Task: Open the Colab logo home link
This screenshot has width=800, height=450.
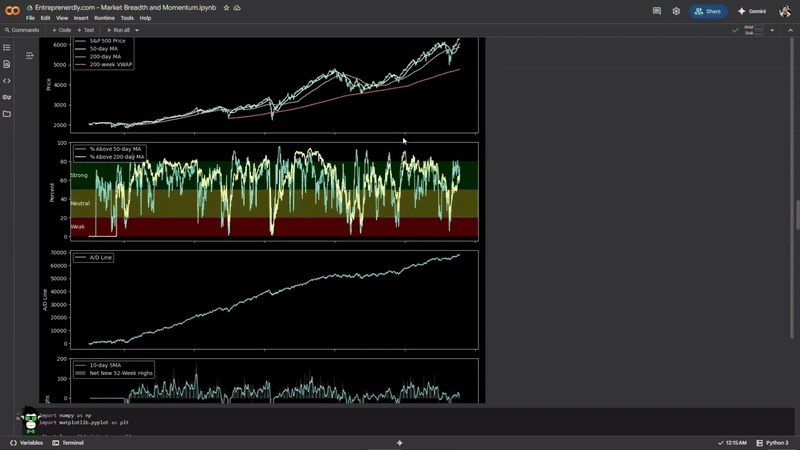Action: point(12,11)
